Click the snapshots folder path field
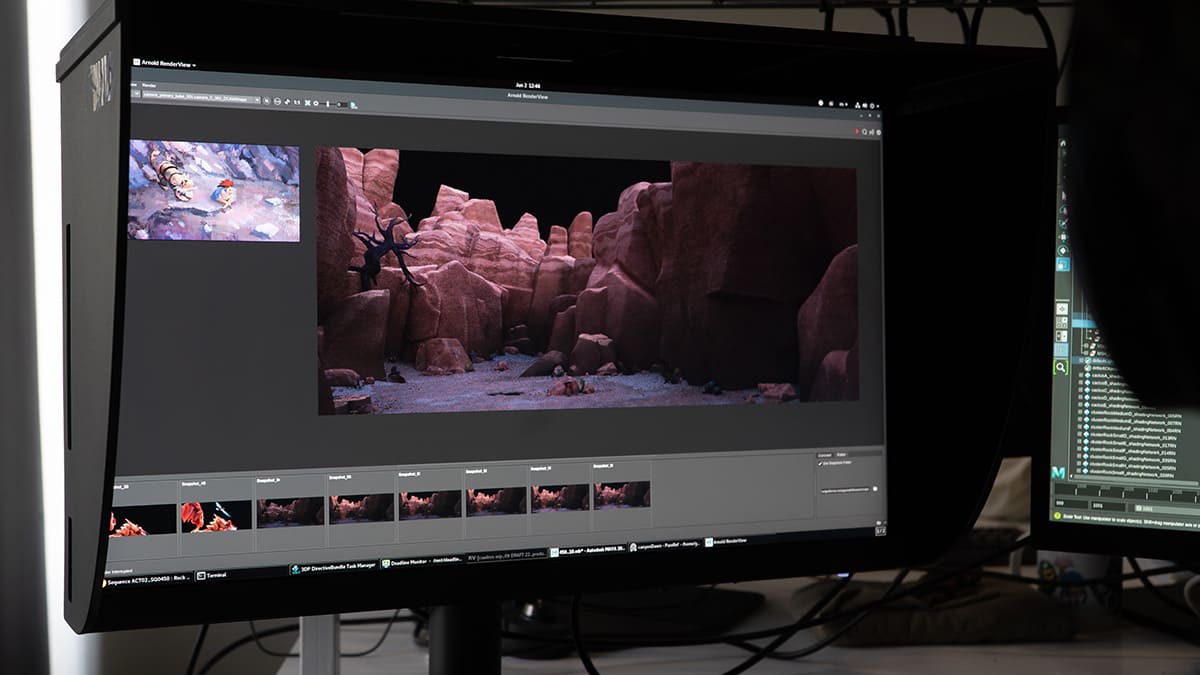 (845, 490)
